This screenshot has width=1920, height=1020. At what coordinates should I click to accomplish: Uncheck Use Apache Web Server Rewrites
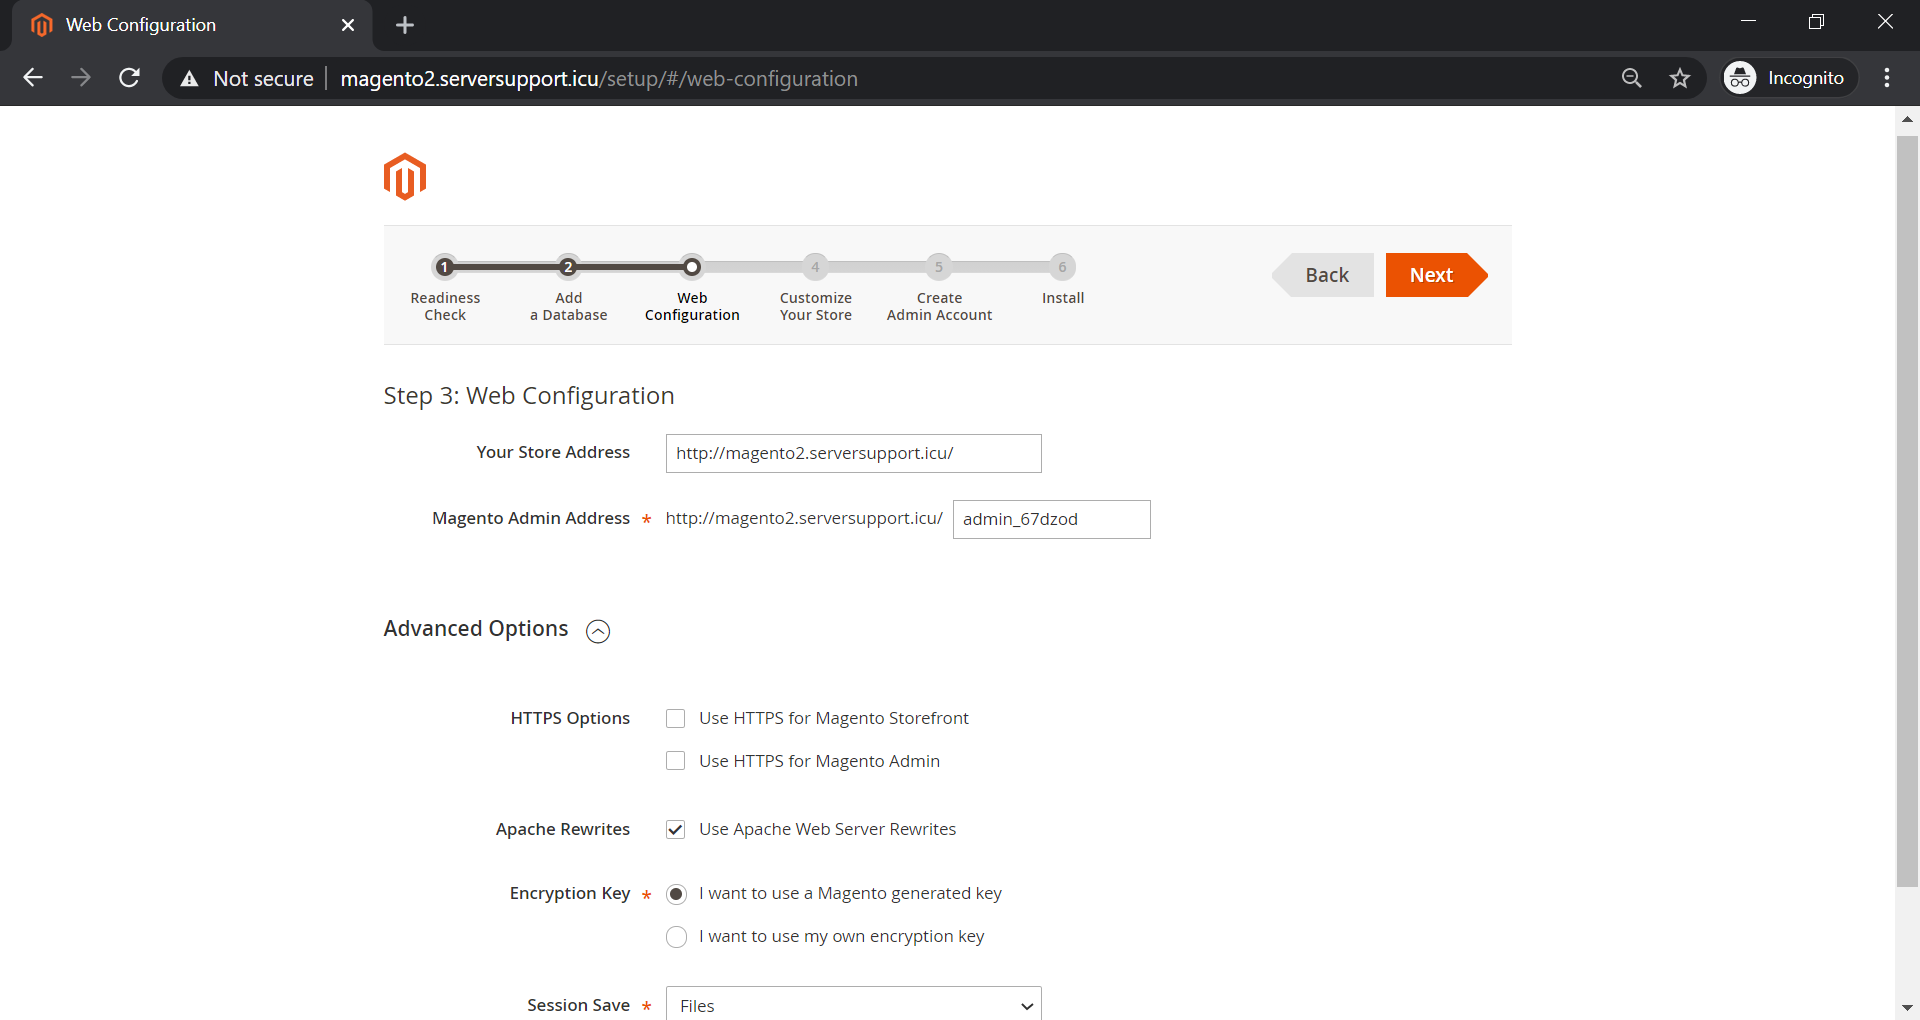click(x=676, y=829)
